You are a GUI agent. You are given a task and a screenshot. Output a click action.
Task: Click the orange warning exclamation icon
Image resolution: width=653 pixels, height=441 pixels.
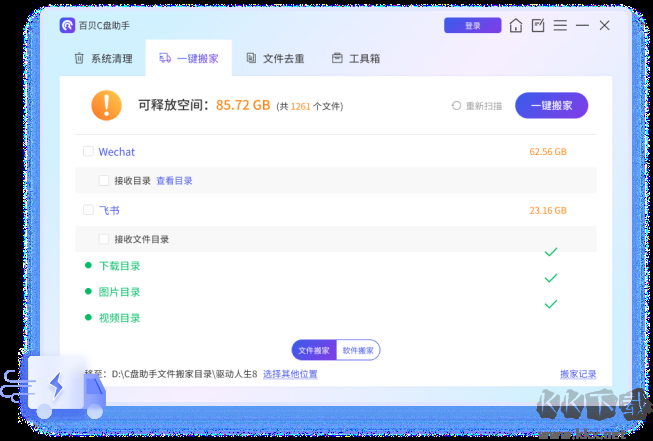(x=106, y=104)
